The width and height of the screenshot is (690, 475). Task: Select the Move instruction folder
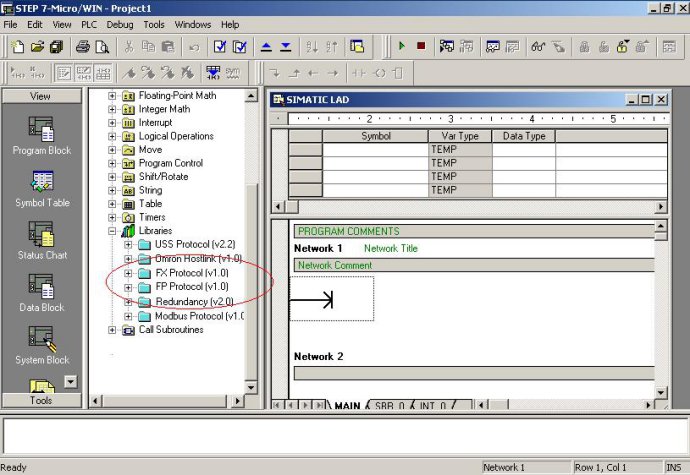pos(150,150)
